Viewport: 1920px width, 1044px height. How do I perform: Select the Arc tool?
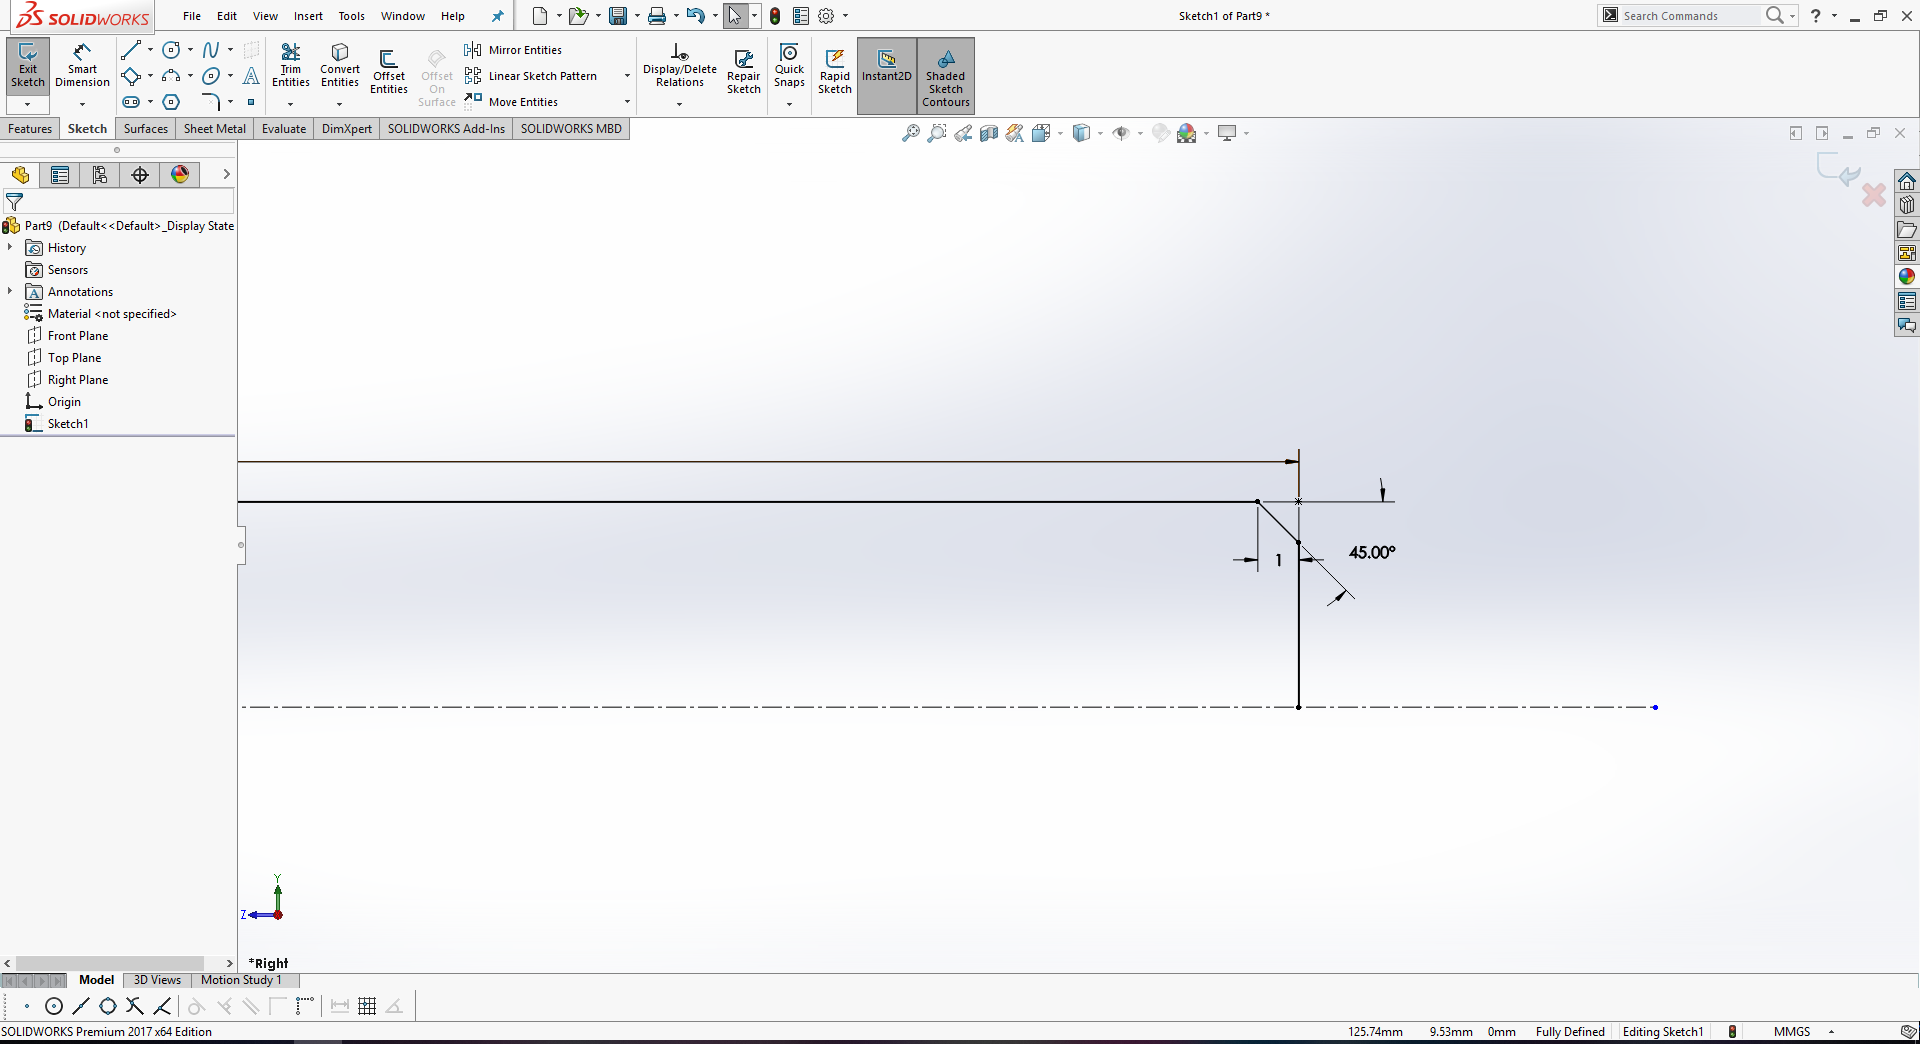pyautogui.click(x=171, y=76)
